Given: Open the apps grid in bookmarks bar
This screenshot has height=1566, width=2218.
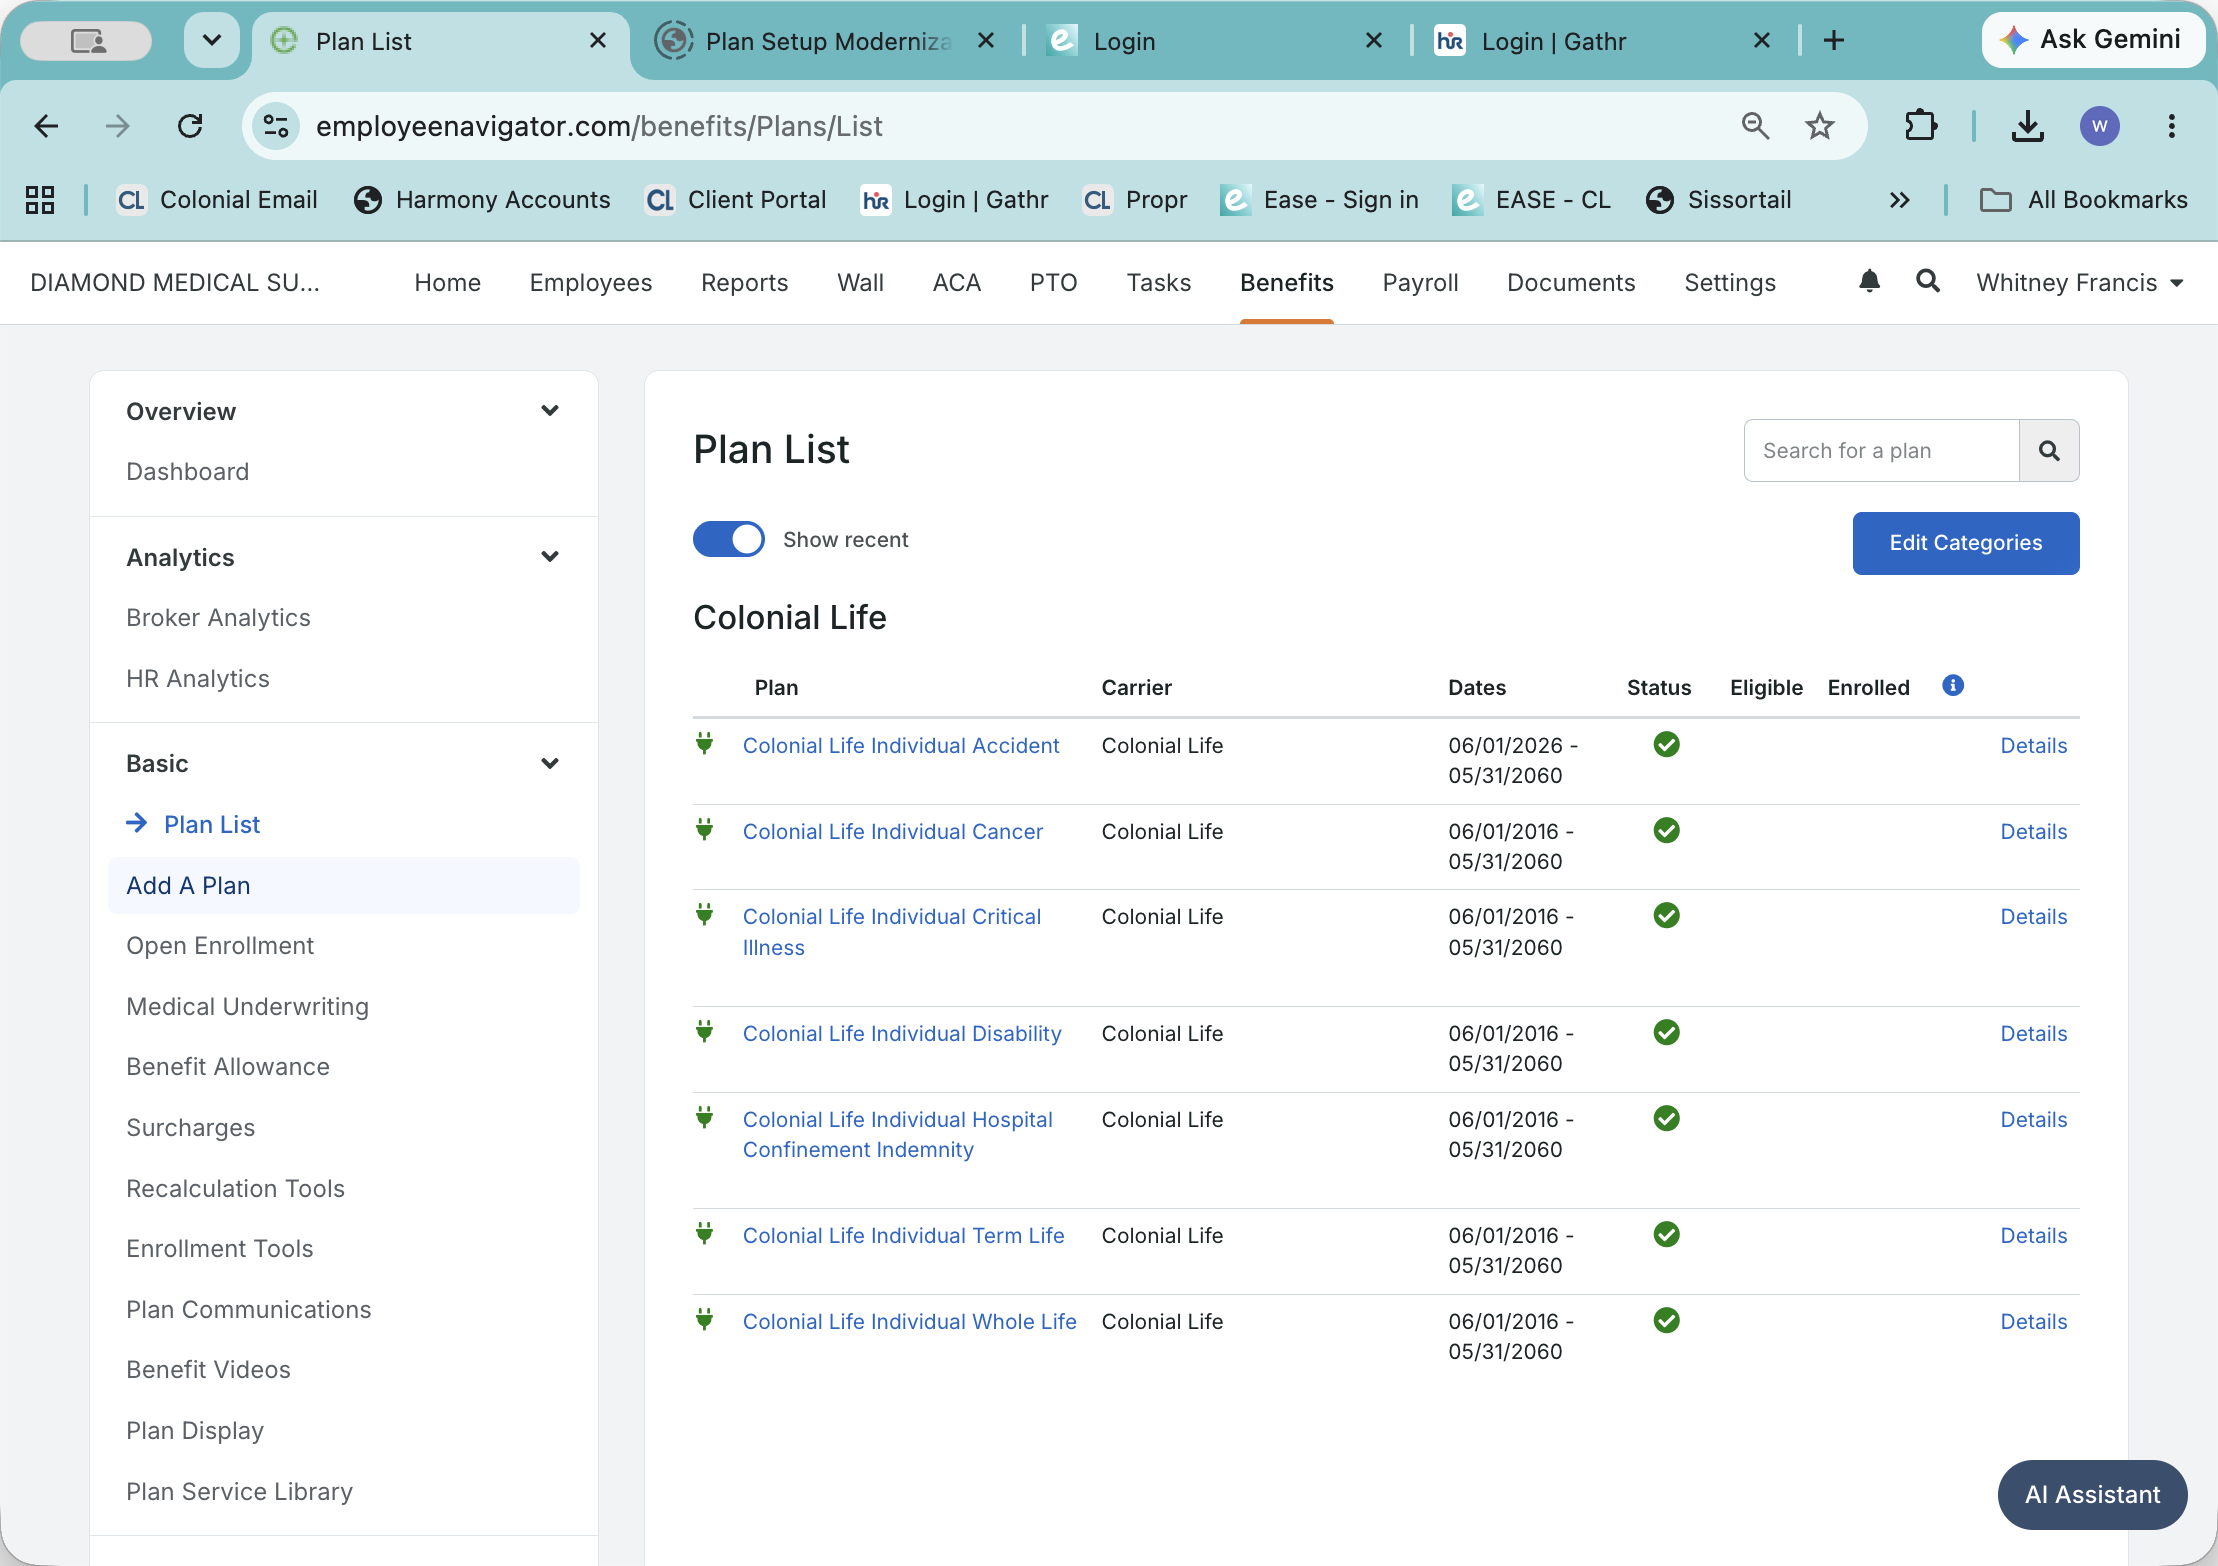Looking at the screenshot, I should 40,200.
